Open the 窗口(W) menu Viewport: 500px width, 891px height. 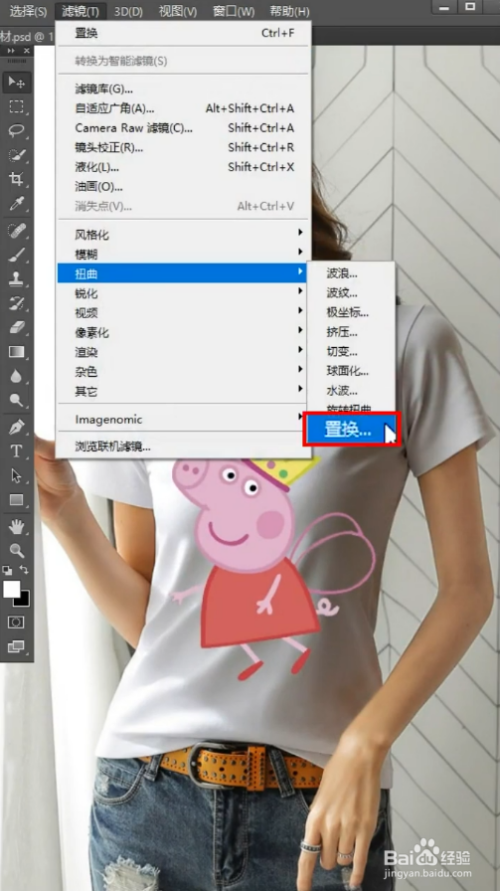(x=234, y=11)
